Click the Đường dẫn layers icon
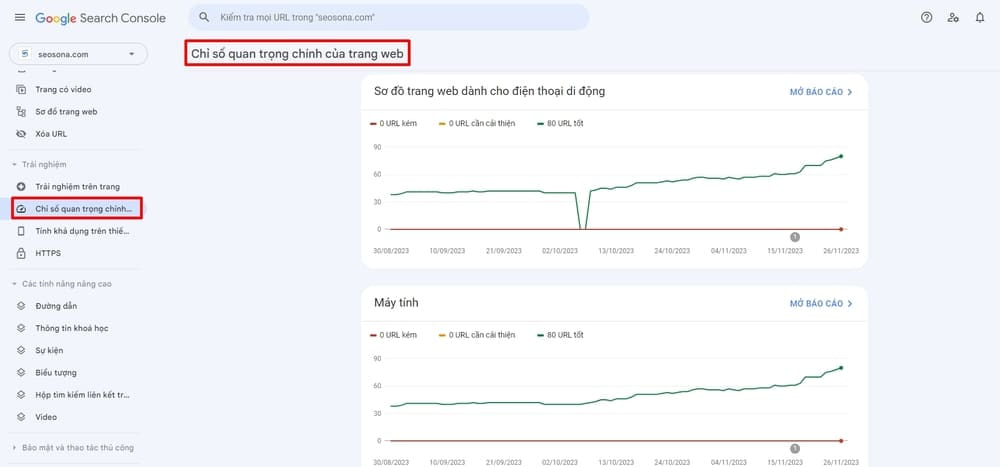 (x=21, y=306)
